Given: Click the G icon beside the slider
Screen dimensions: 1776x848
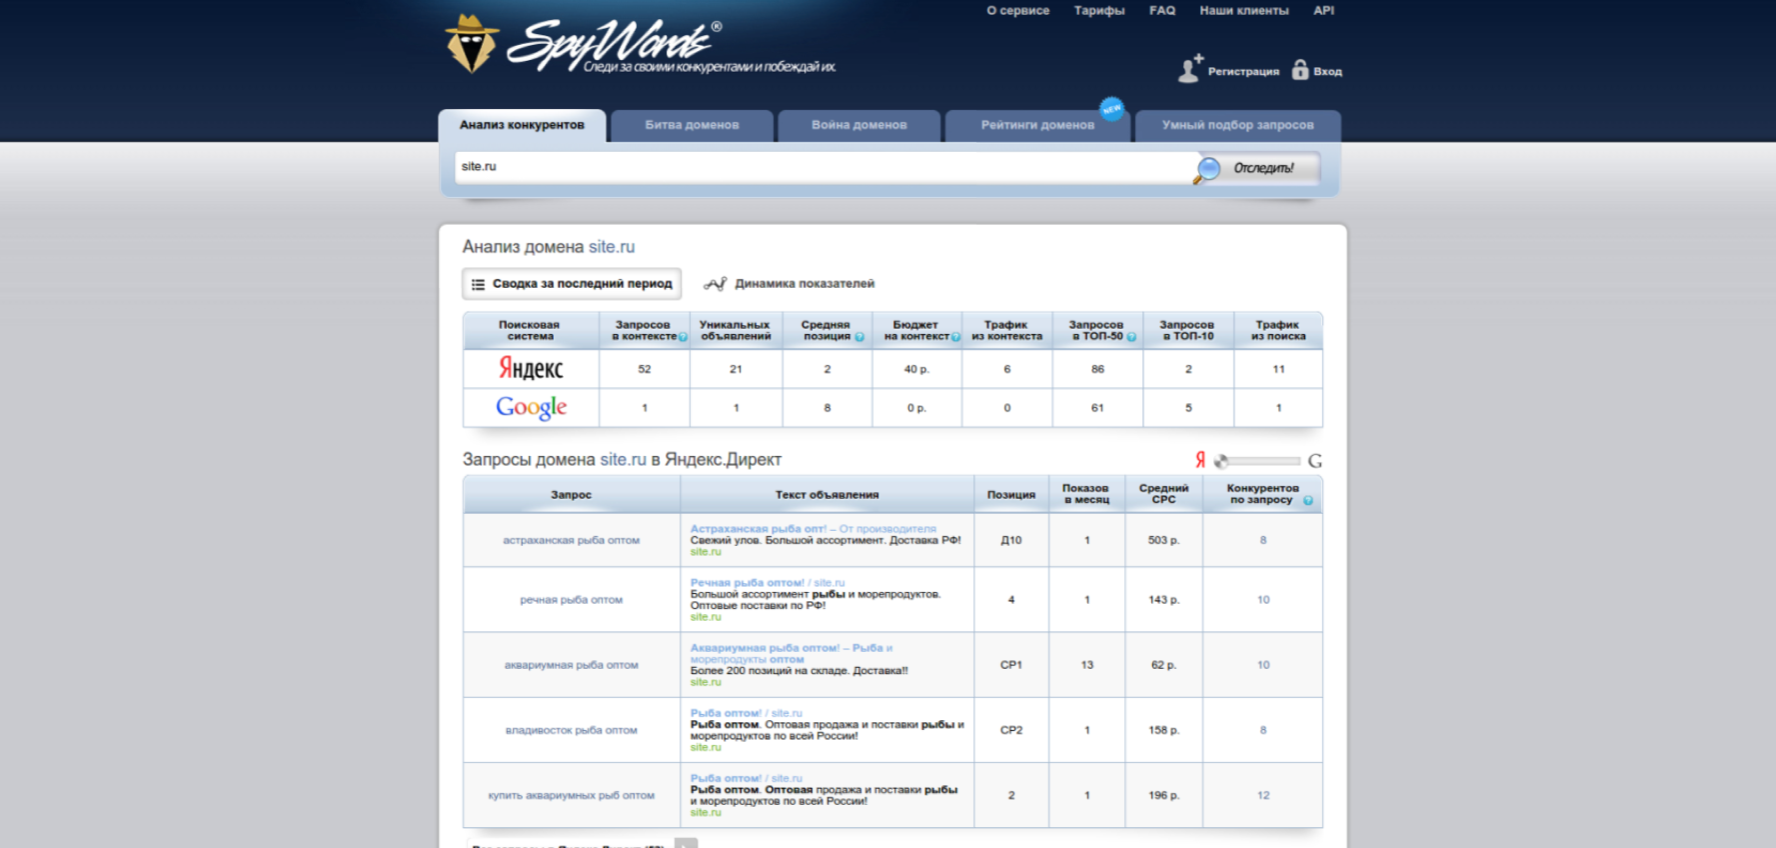Looking at the screenshot, I should click(1315, 461).
